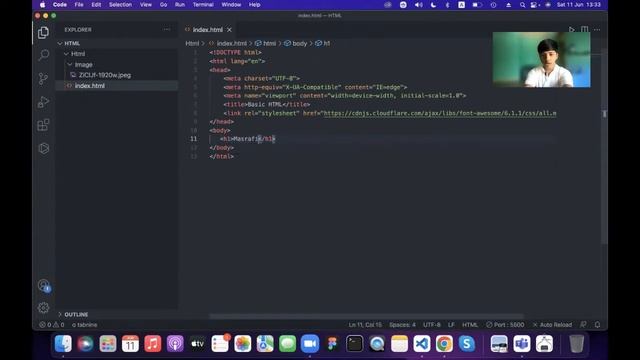Click line number 11 in gutter
This screenshot has height=360, width=640.
[193, 139]
